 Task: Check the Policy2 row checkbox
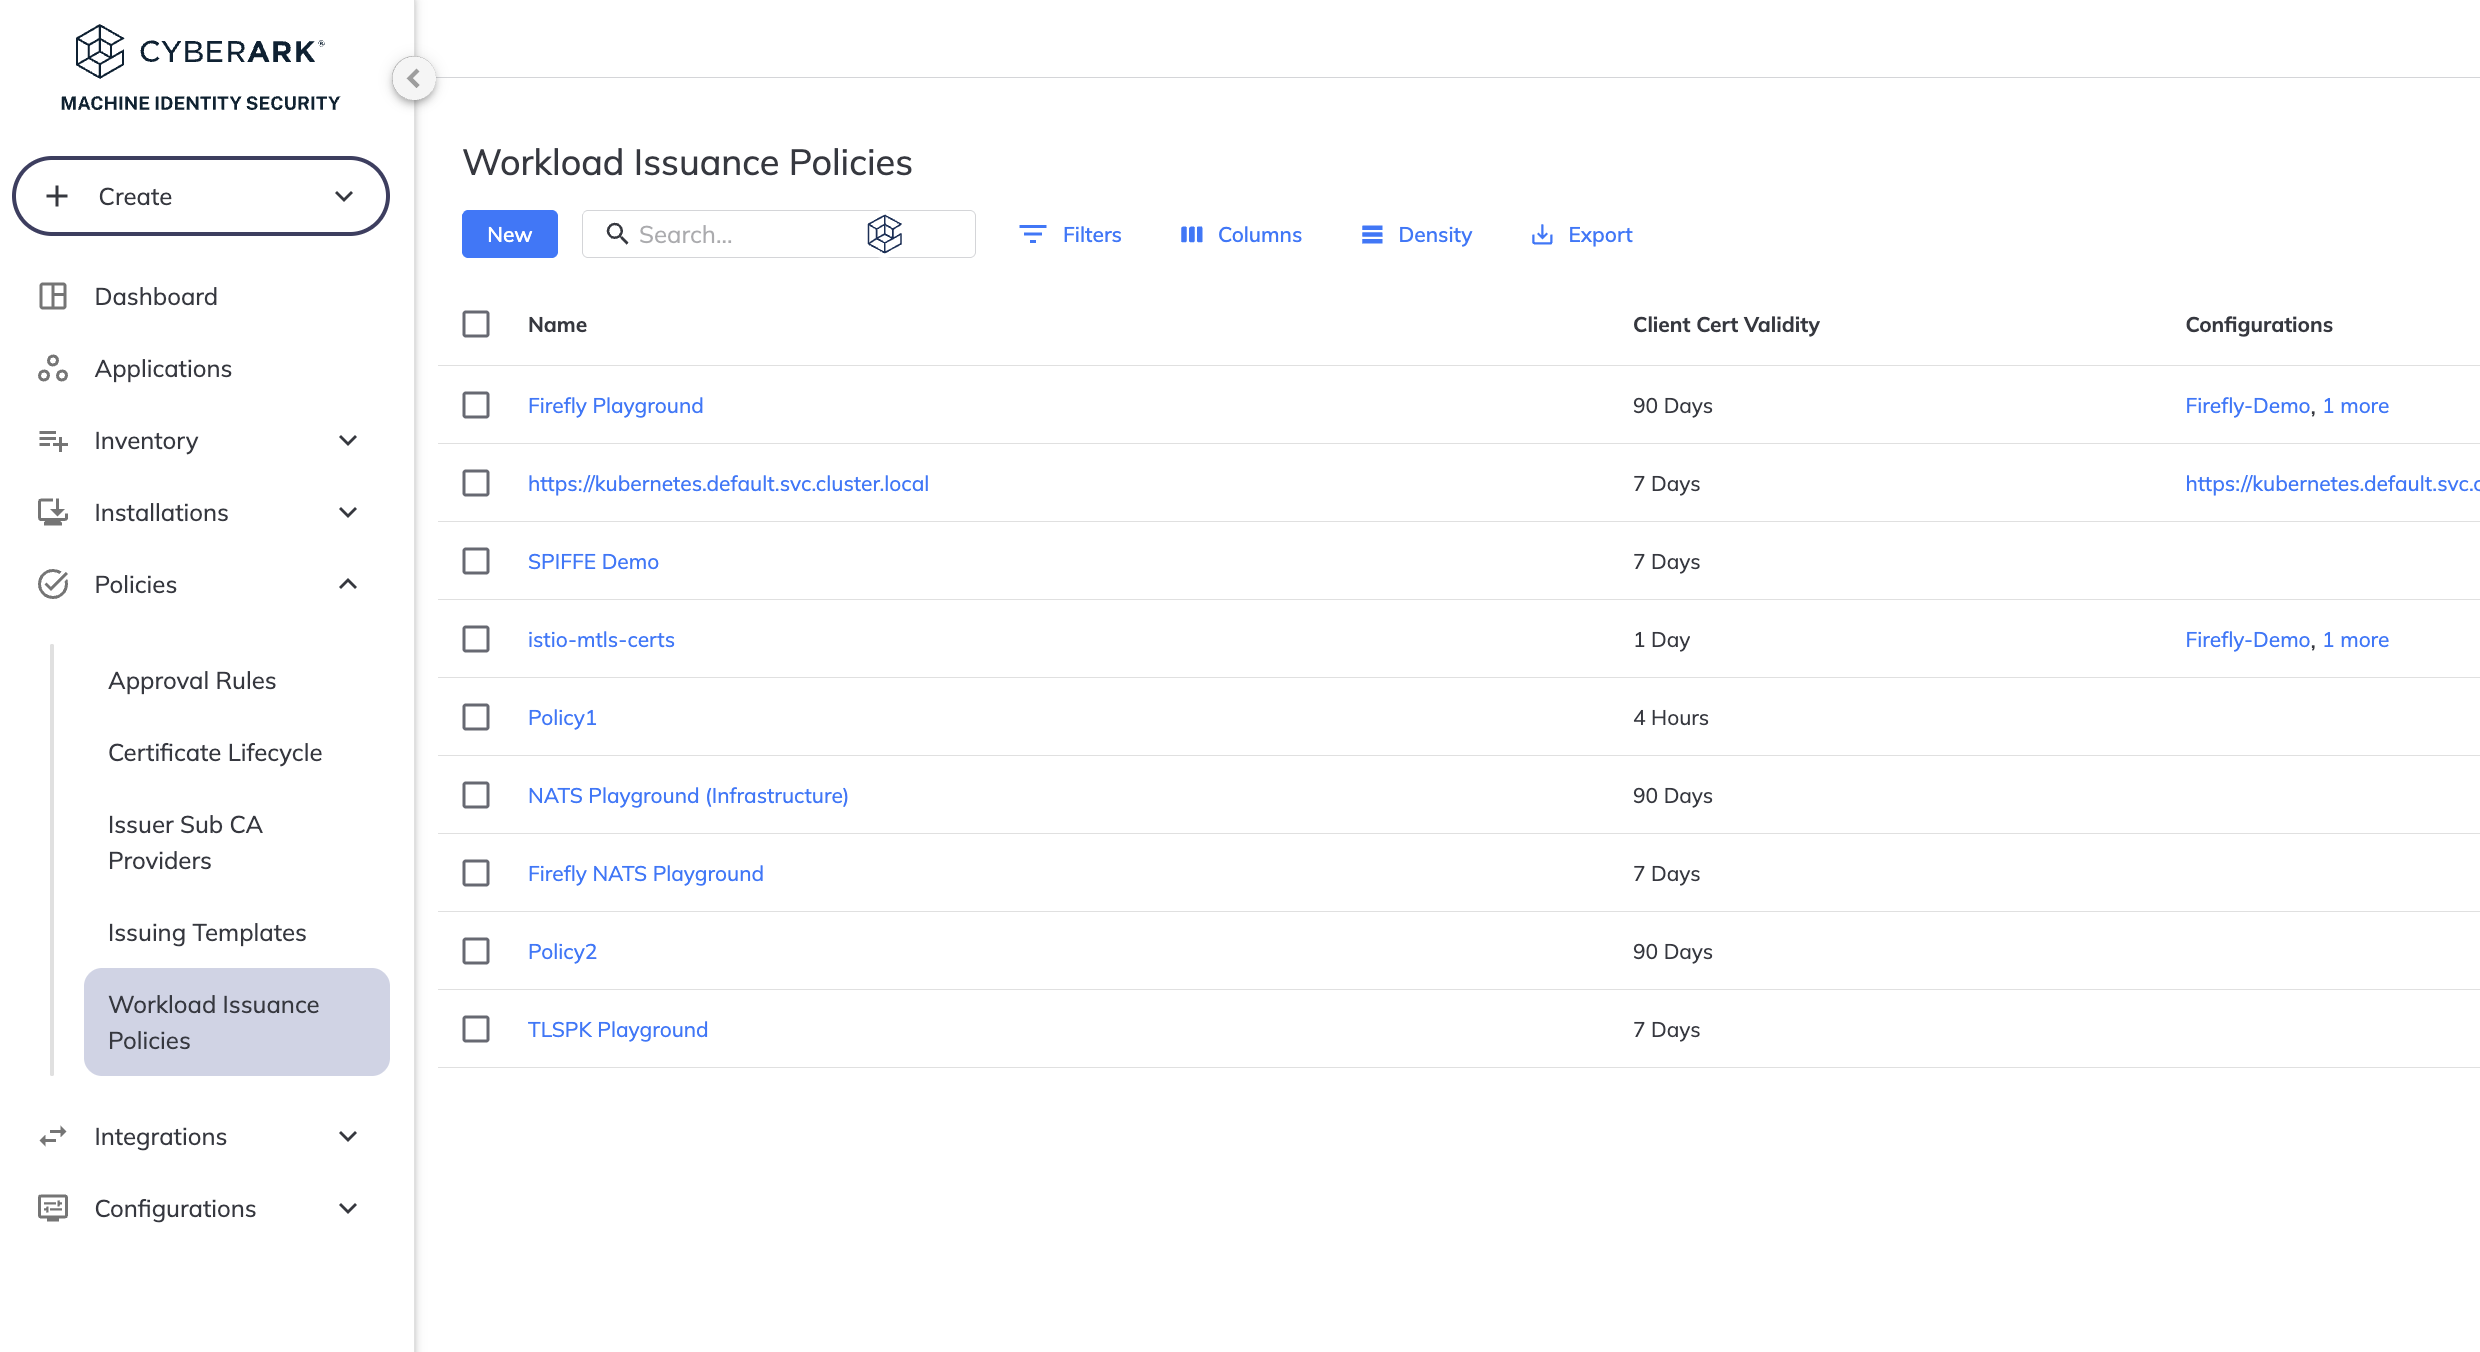tap(476, 951)
